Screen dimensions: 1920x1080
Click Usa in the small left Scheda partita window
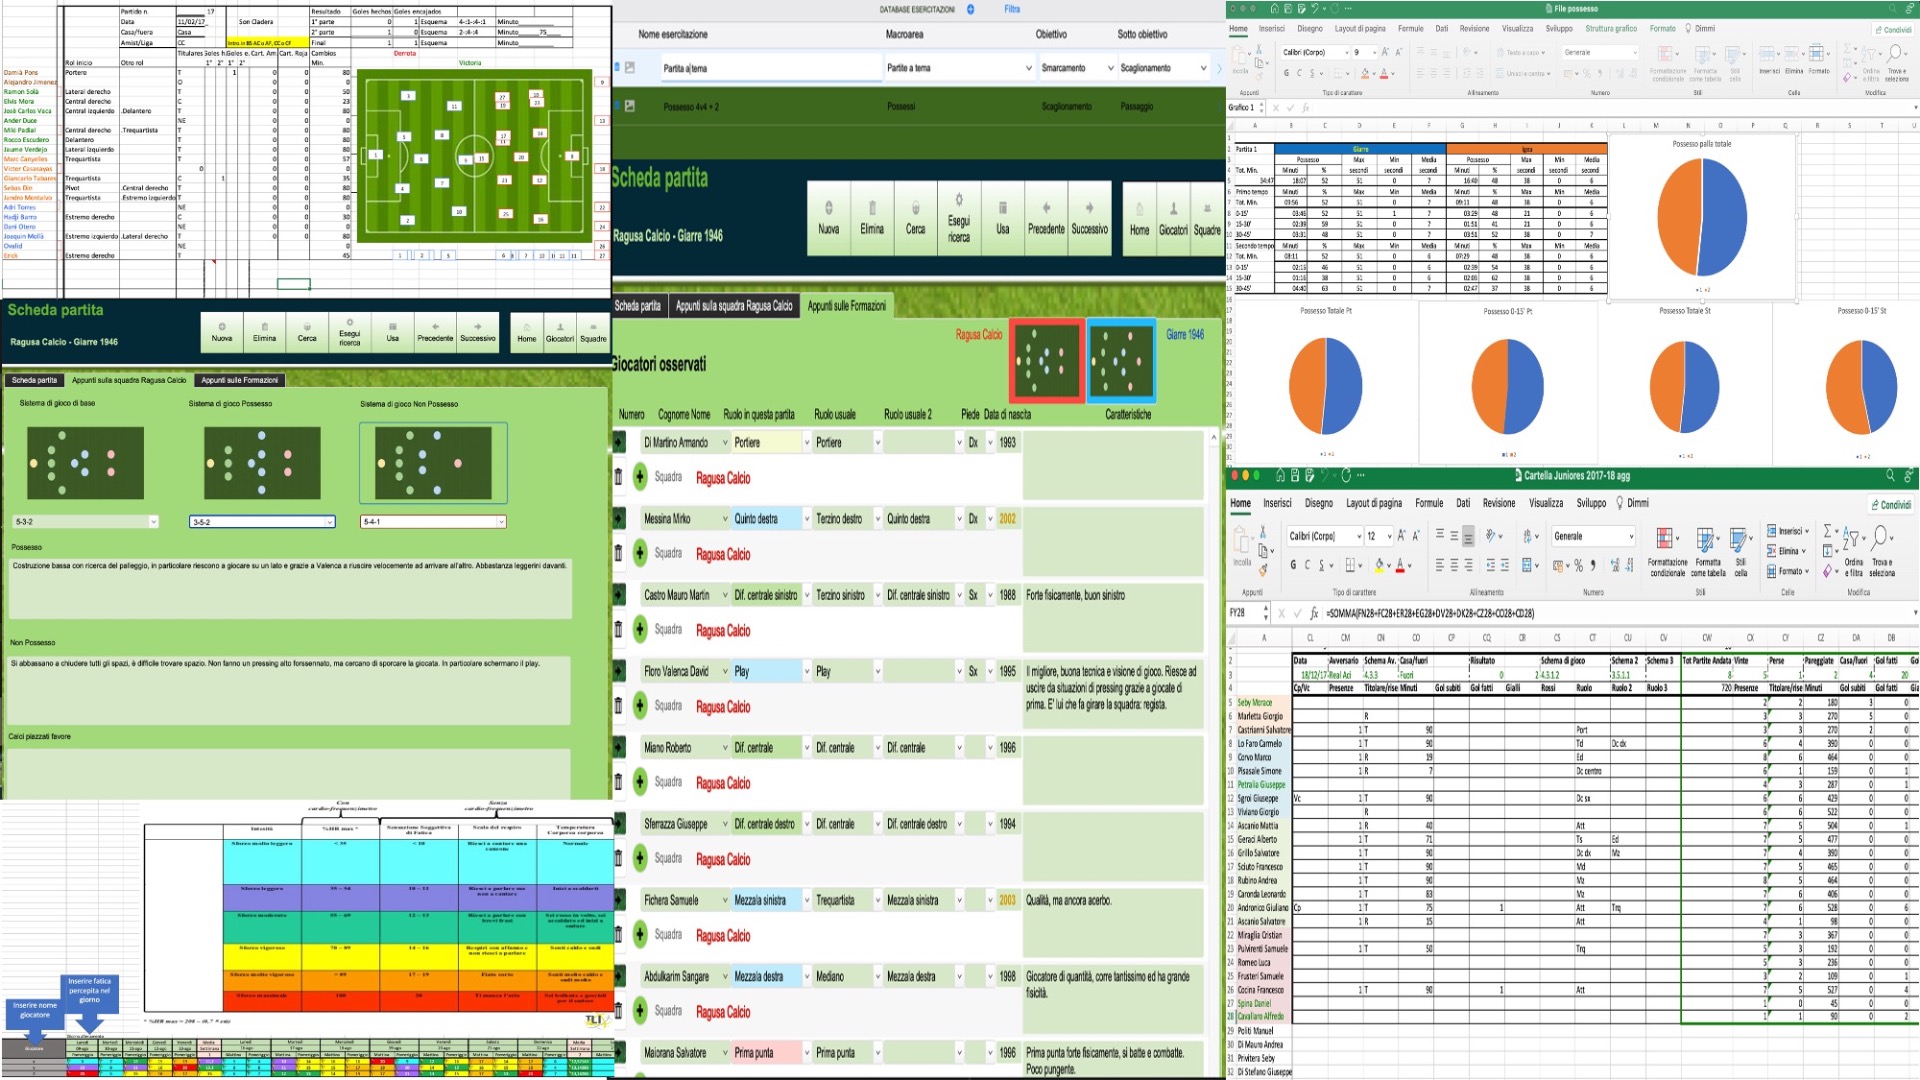(393, 331)
